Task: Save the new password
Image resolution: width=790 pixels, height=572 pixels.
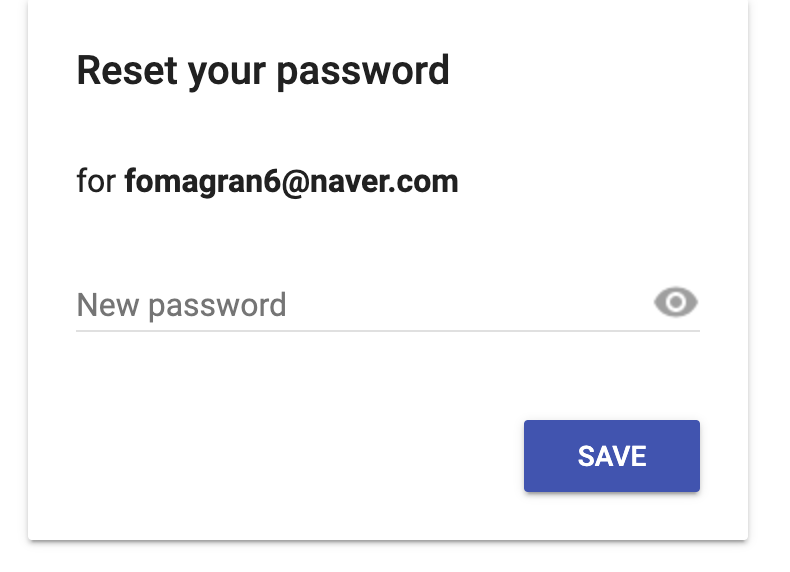Action: point(612,456)
